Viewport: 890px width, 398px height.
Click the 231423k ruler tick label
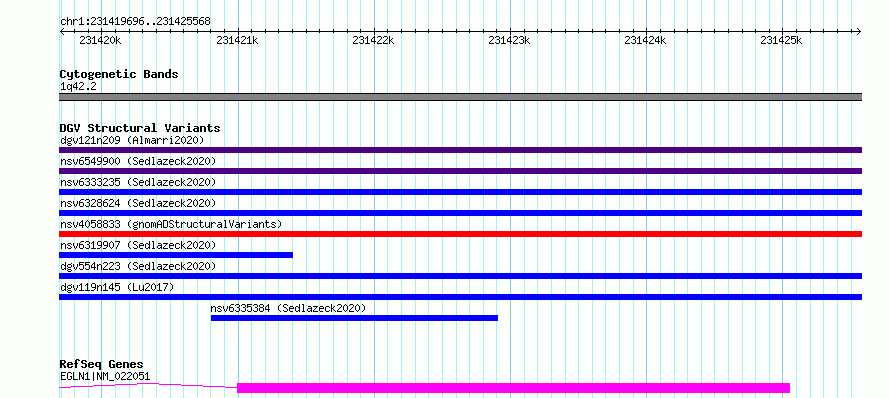(x=509, y=40)
